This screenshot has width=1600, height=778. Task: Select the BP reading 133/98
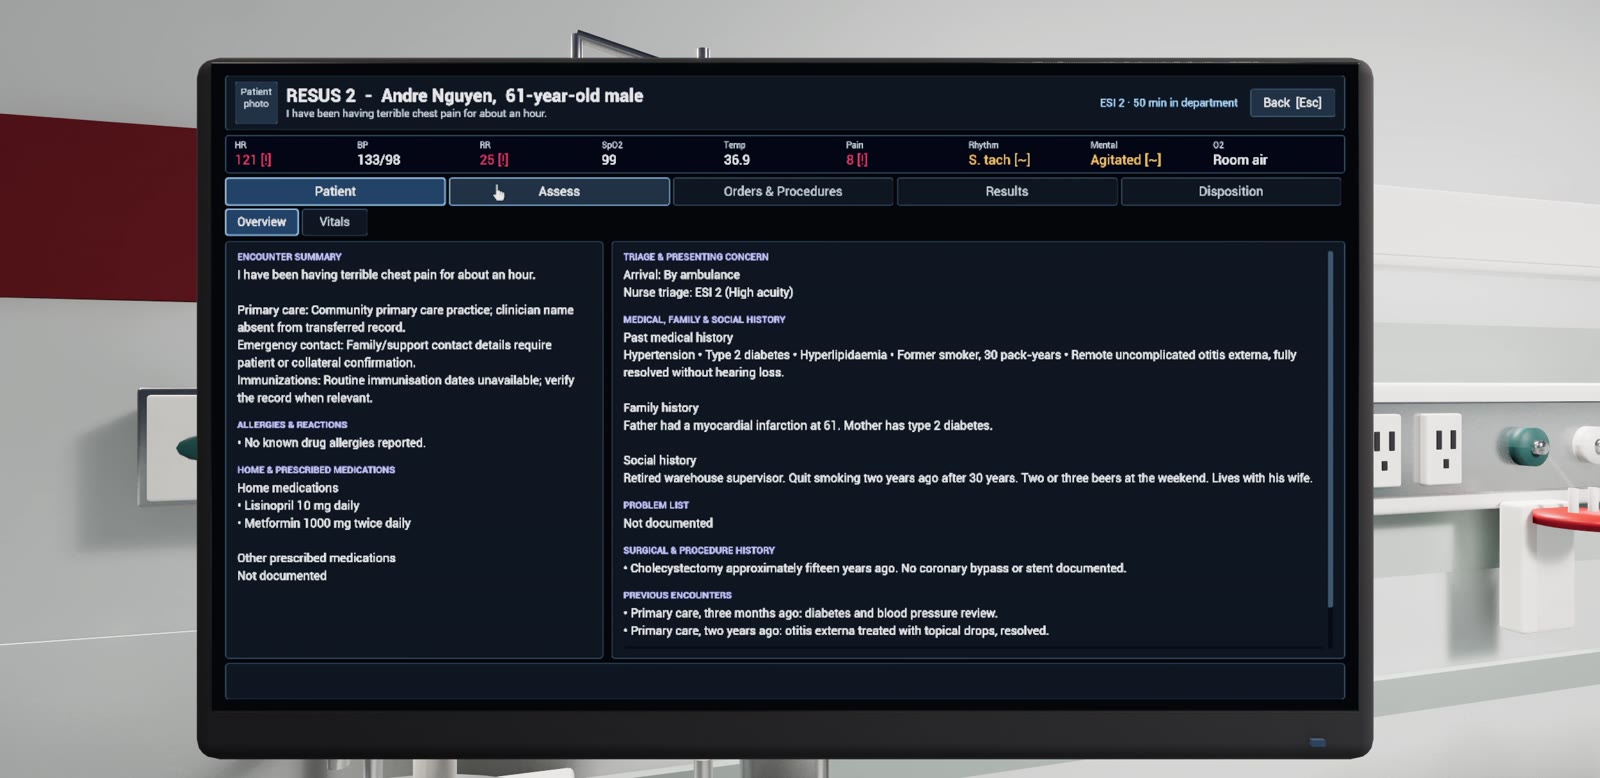click(379, 160)
